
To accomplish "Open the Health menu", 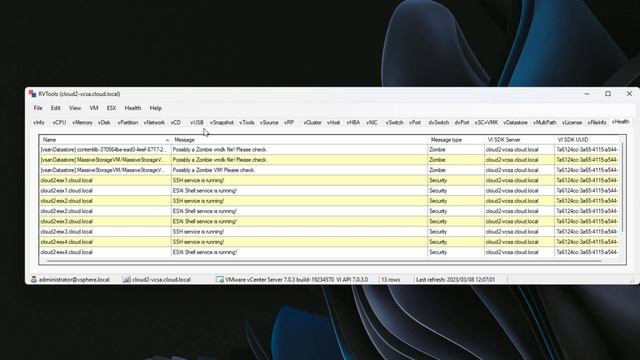I will click(133, 108).
